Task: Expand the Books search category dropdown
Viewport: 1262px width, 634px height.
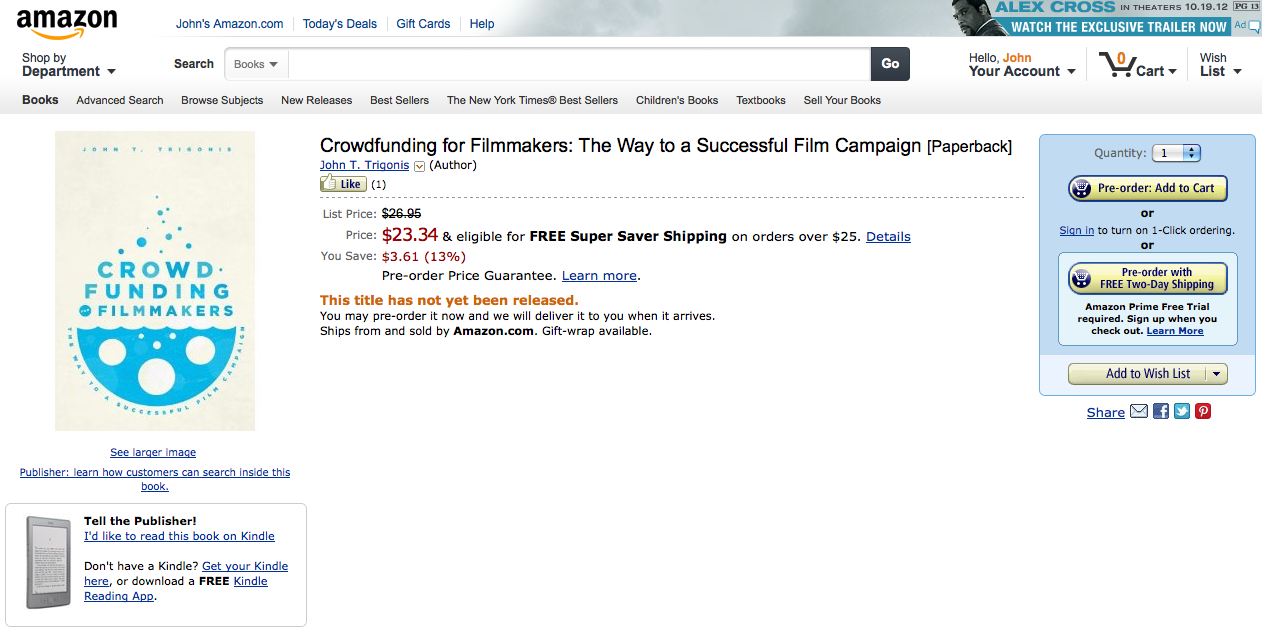Action: point(256,64)
